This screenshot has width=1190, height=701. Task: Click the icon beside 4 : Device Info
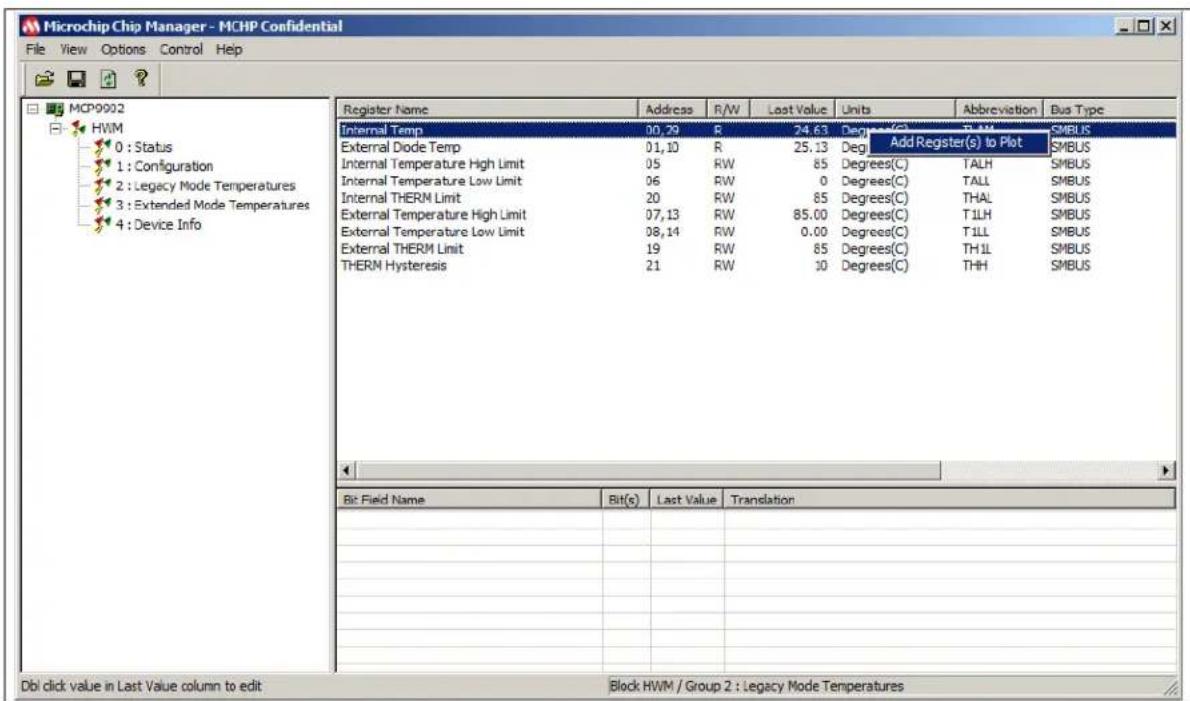[x=102, y=225]
